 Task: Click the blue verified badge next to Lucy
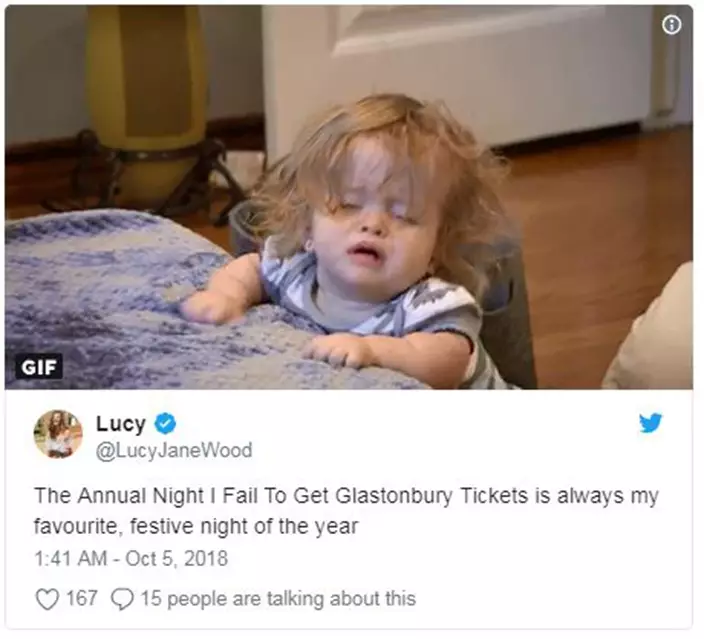pos(165,423)
